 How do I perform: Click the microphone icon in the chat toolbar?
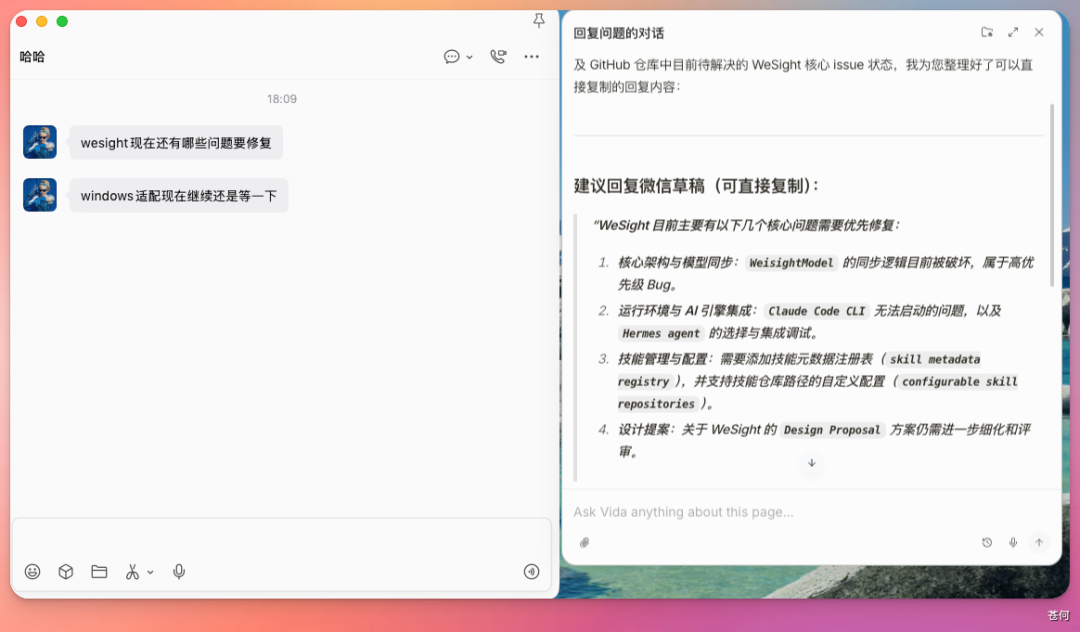(179, 571)
